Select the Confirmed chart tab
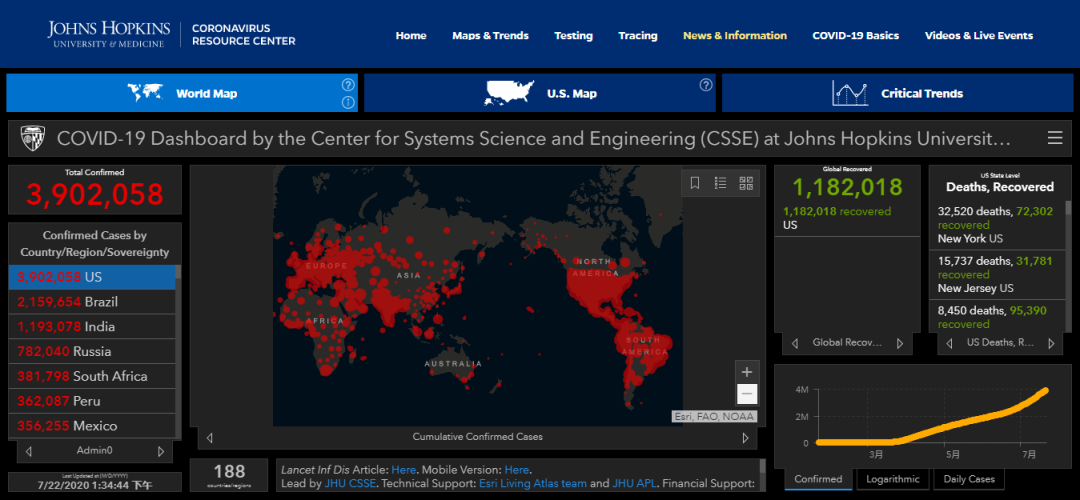1080x500 pixels. pos(818,479)
